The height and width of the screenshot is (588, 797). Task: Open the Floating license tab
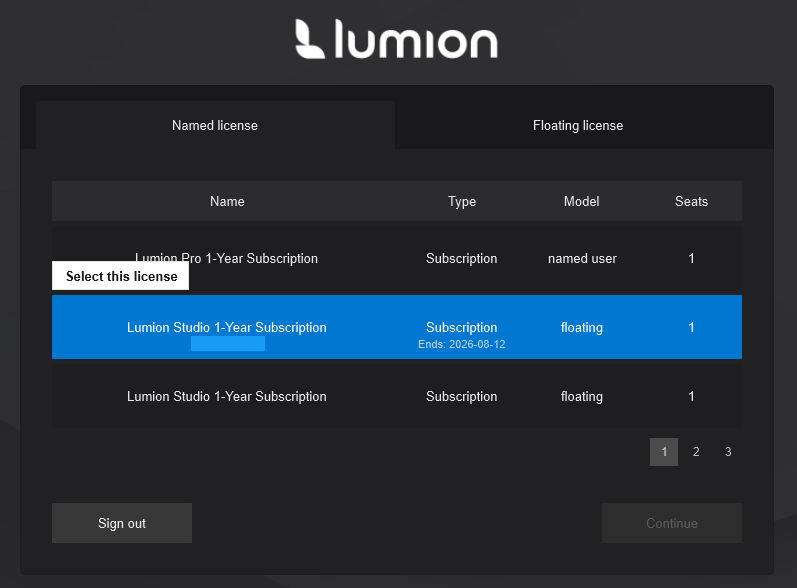pos(577,126)
